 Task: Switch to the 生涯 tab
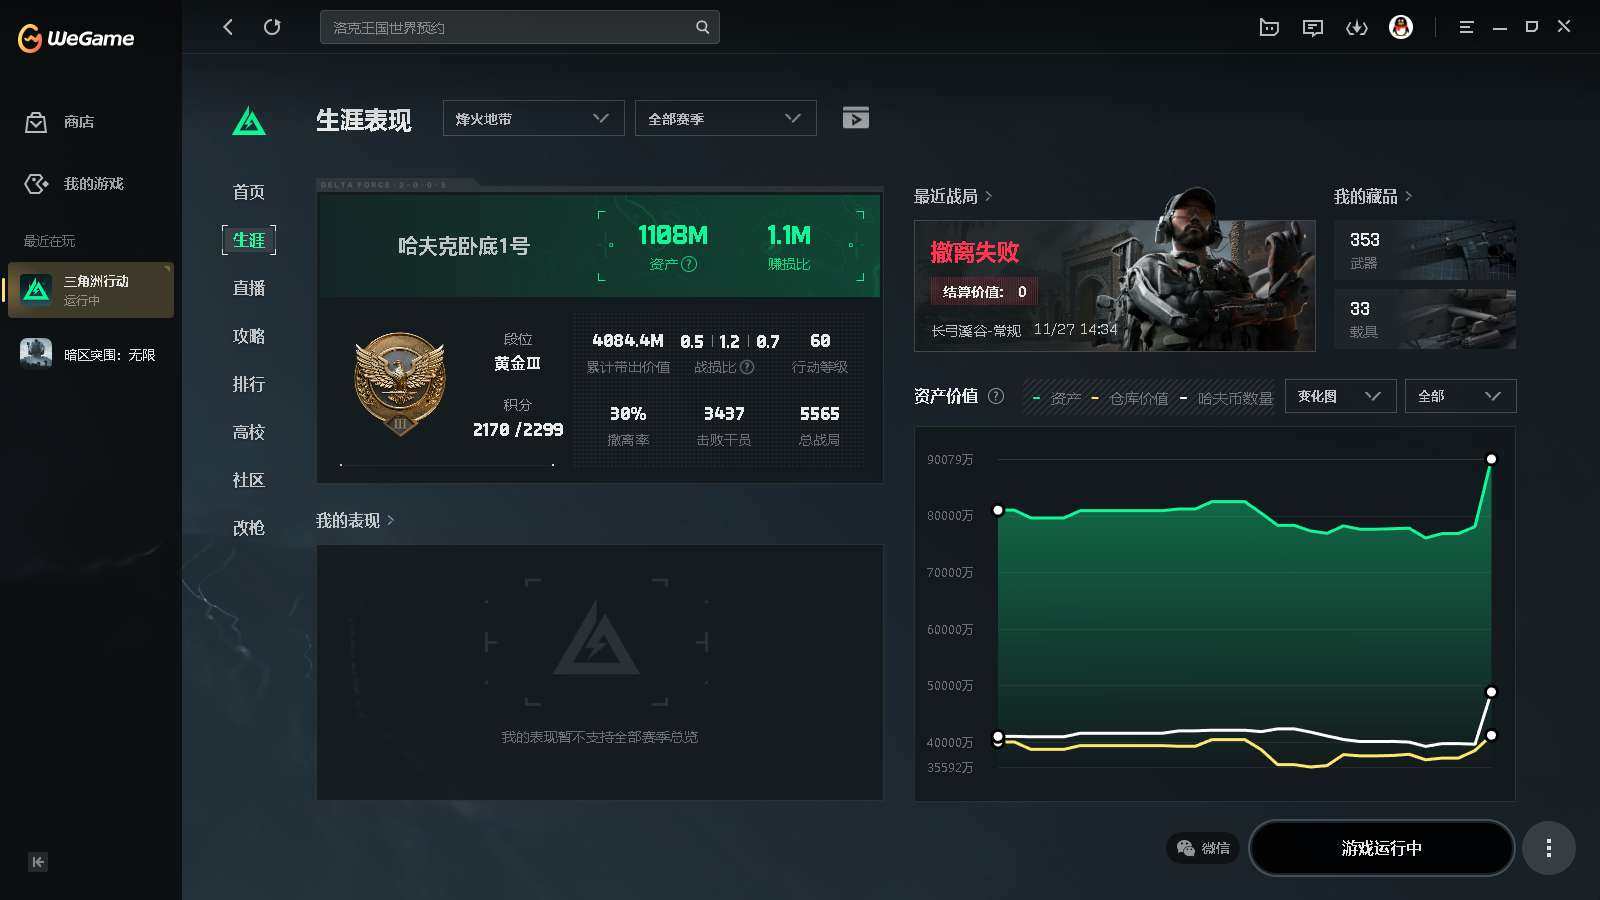tap(249, 240)
